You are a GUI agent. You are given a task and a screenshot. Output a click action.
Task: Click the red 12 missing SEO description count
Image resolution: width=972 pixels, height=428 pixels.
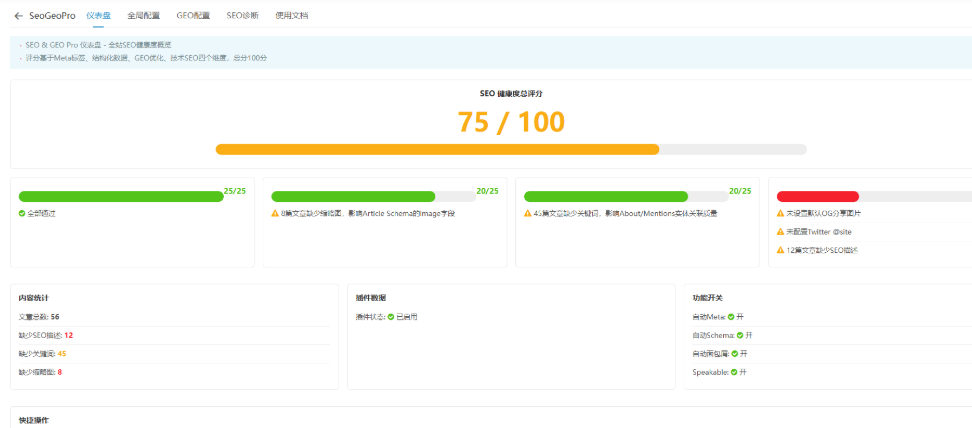(68, 335)
